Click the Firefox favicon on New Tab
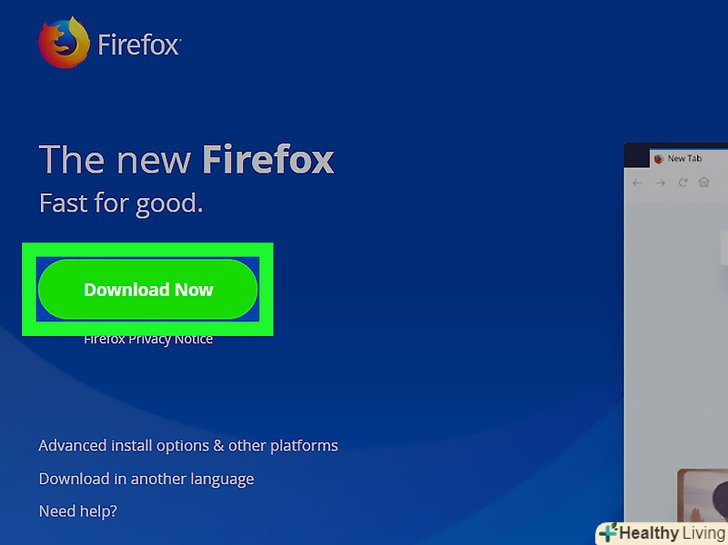 pos(658,159)
